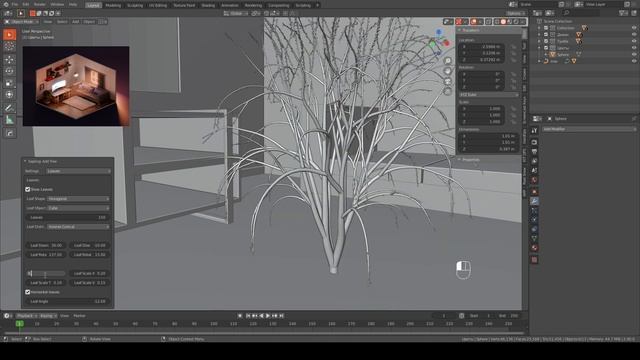Open the Object properties tab icon

pyautogui.click(x=534, y=191)
